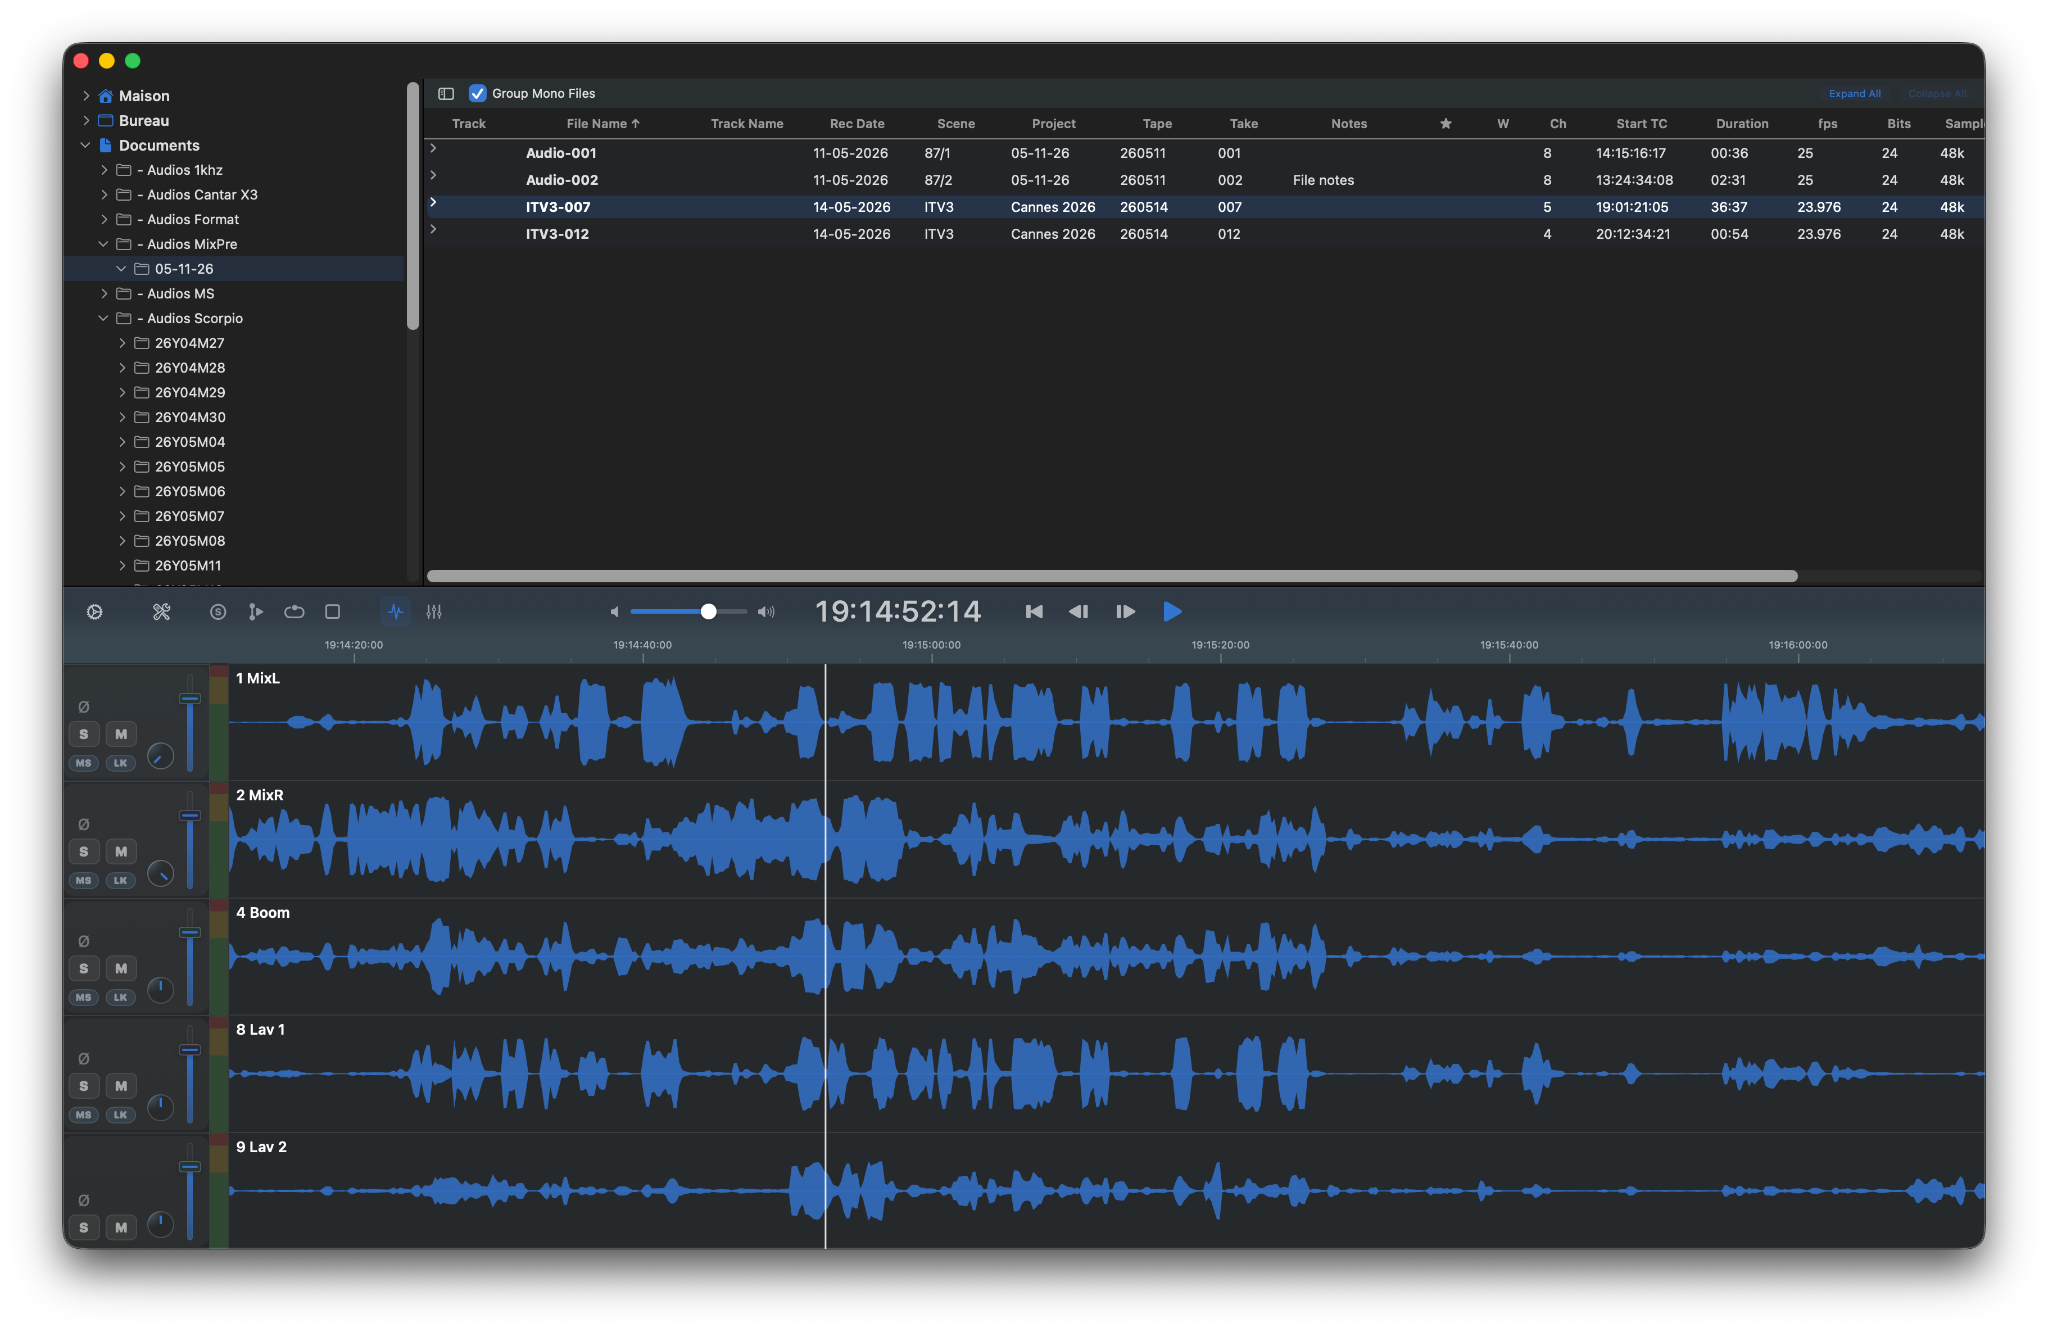Solo the 9 Lav 2 track
This screenshot has height=1331, width=2048.
pos(84,1228)
